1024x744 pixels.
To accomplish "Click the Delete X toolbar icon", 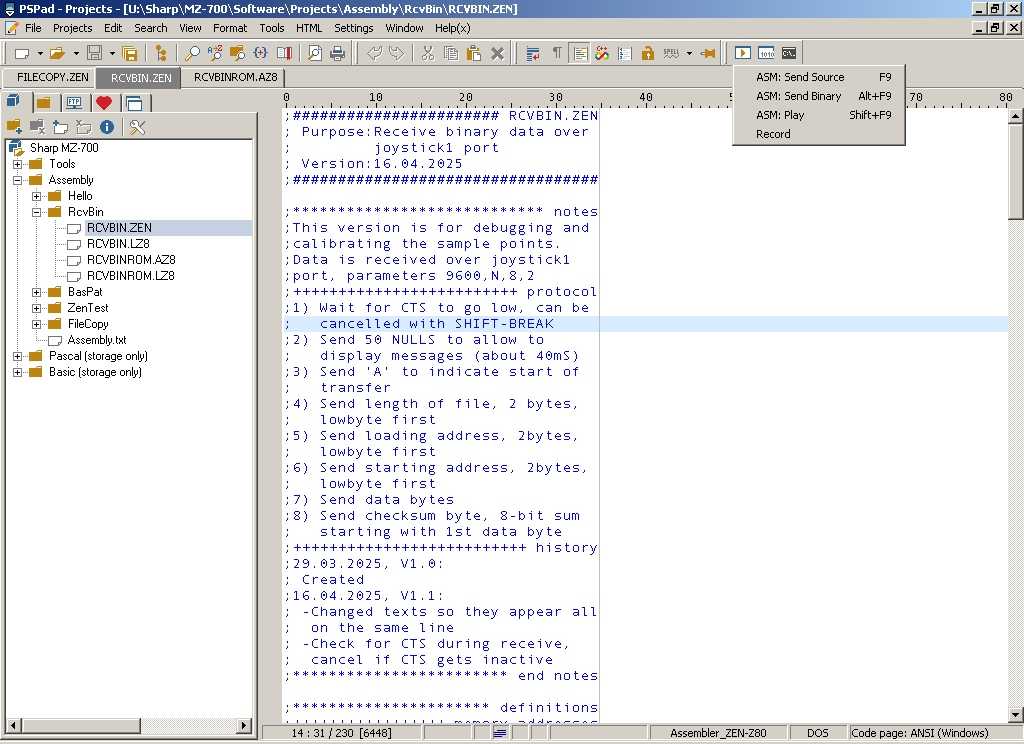I will [497, 54].
